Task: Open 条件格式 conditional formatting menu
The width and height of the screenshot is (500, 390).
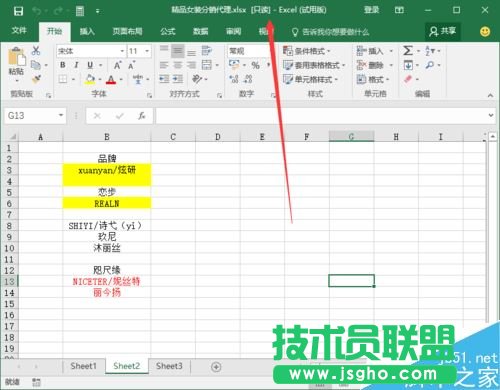Action: 307,51
